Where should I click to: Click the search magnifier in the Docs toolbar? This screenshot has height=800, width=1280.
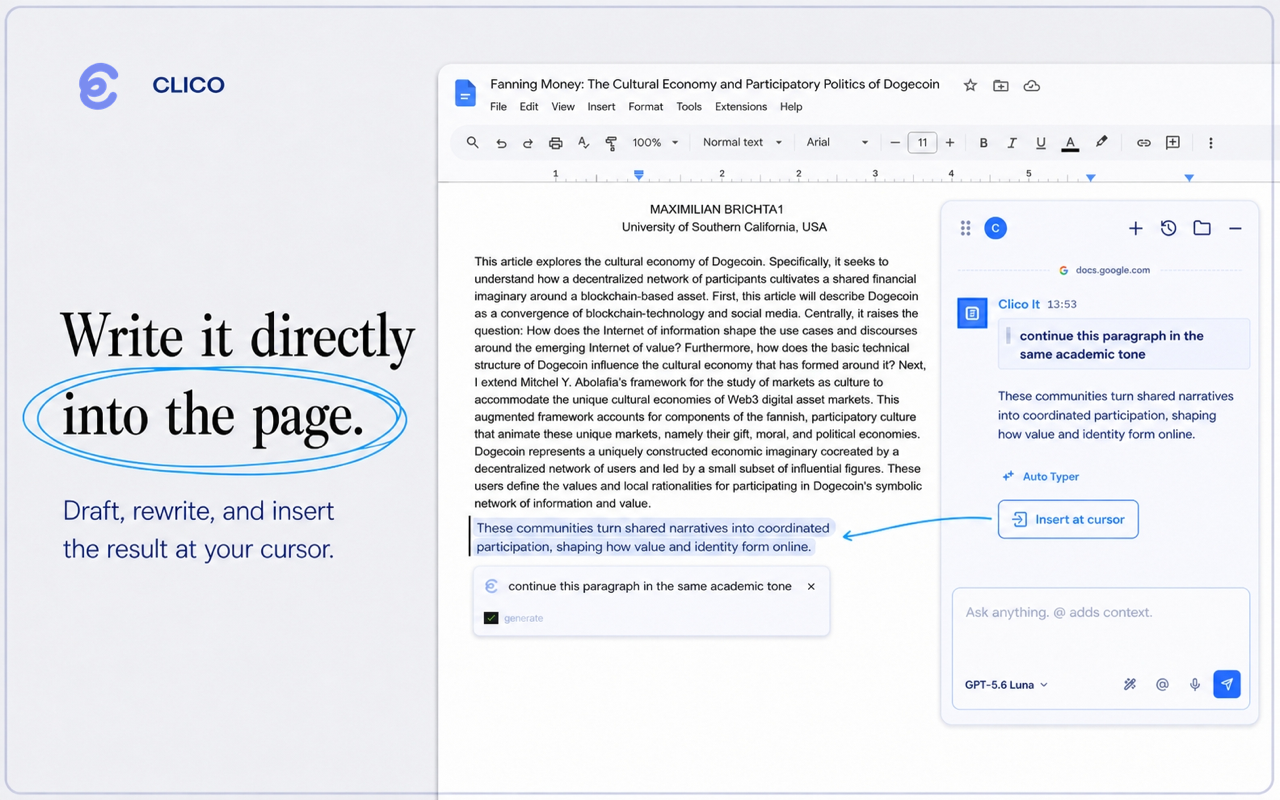coord(473,143)
